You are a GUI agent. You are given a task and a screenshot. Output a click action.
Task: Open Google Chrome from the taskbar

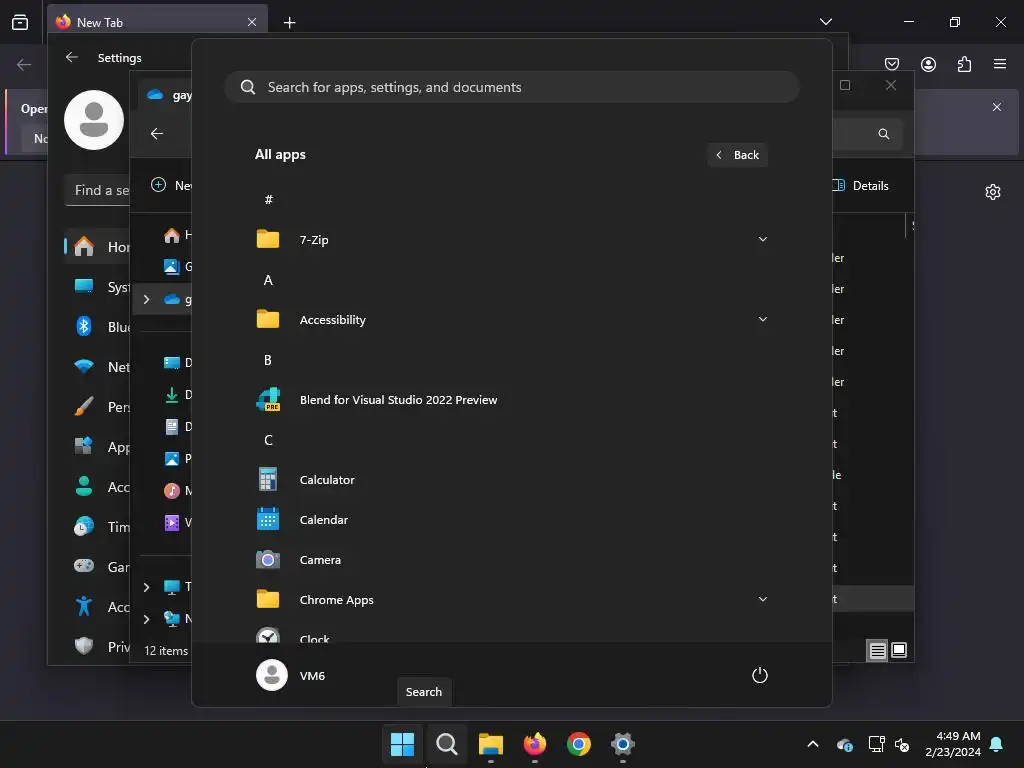click(x=579, y=744)
